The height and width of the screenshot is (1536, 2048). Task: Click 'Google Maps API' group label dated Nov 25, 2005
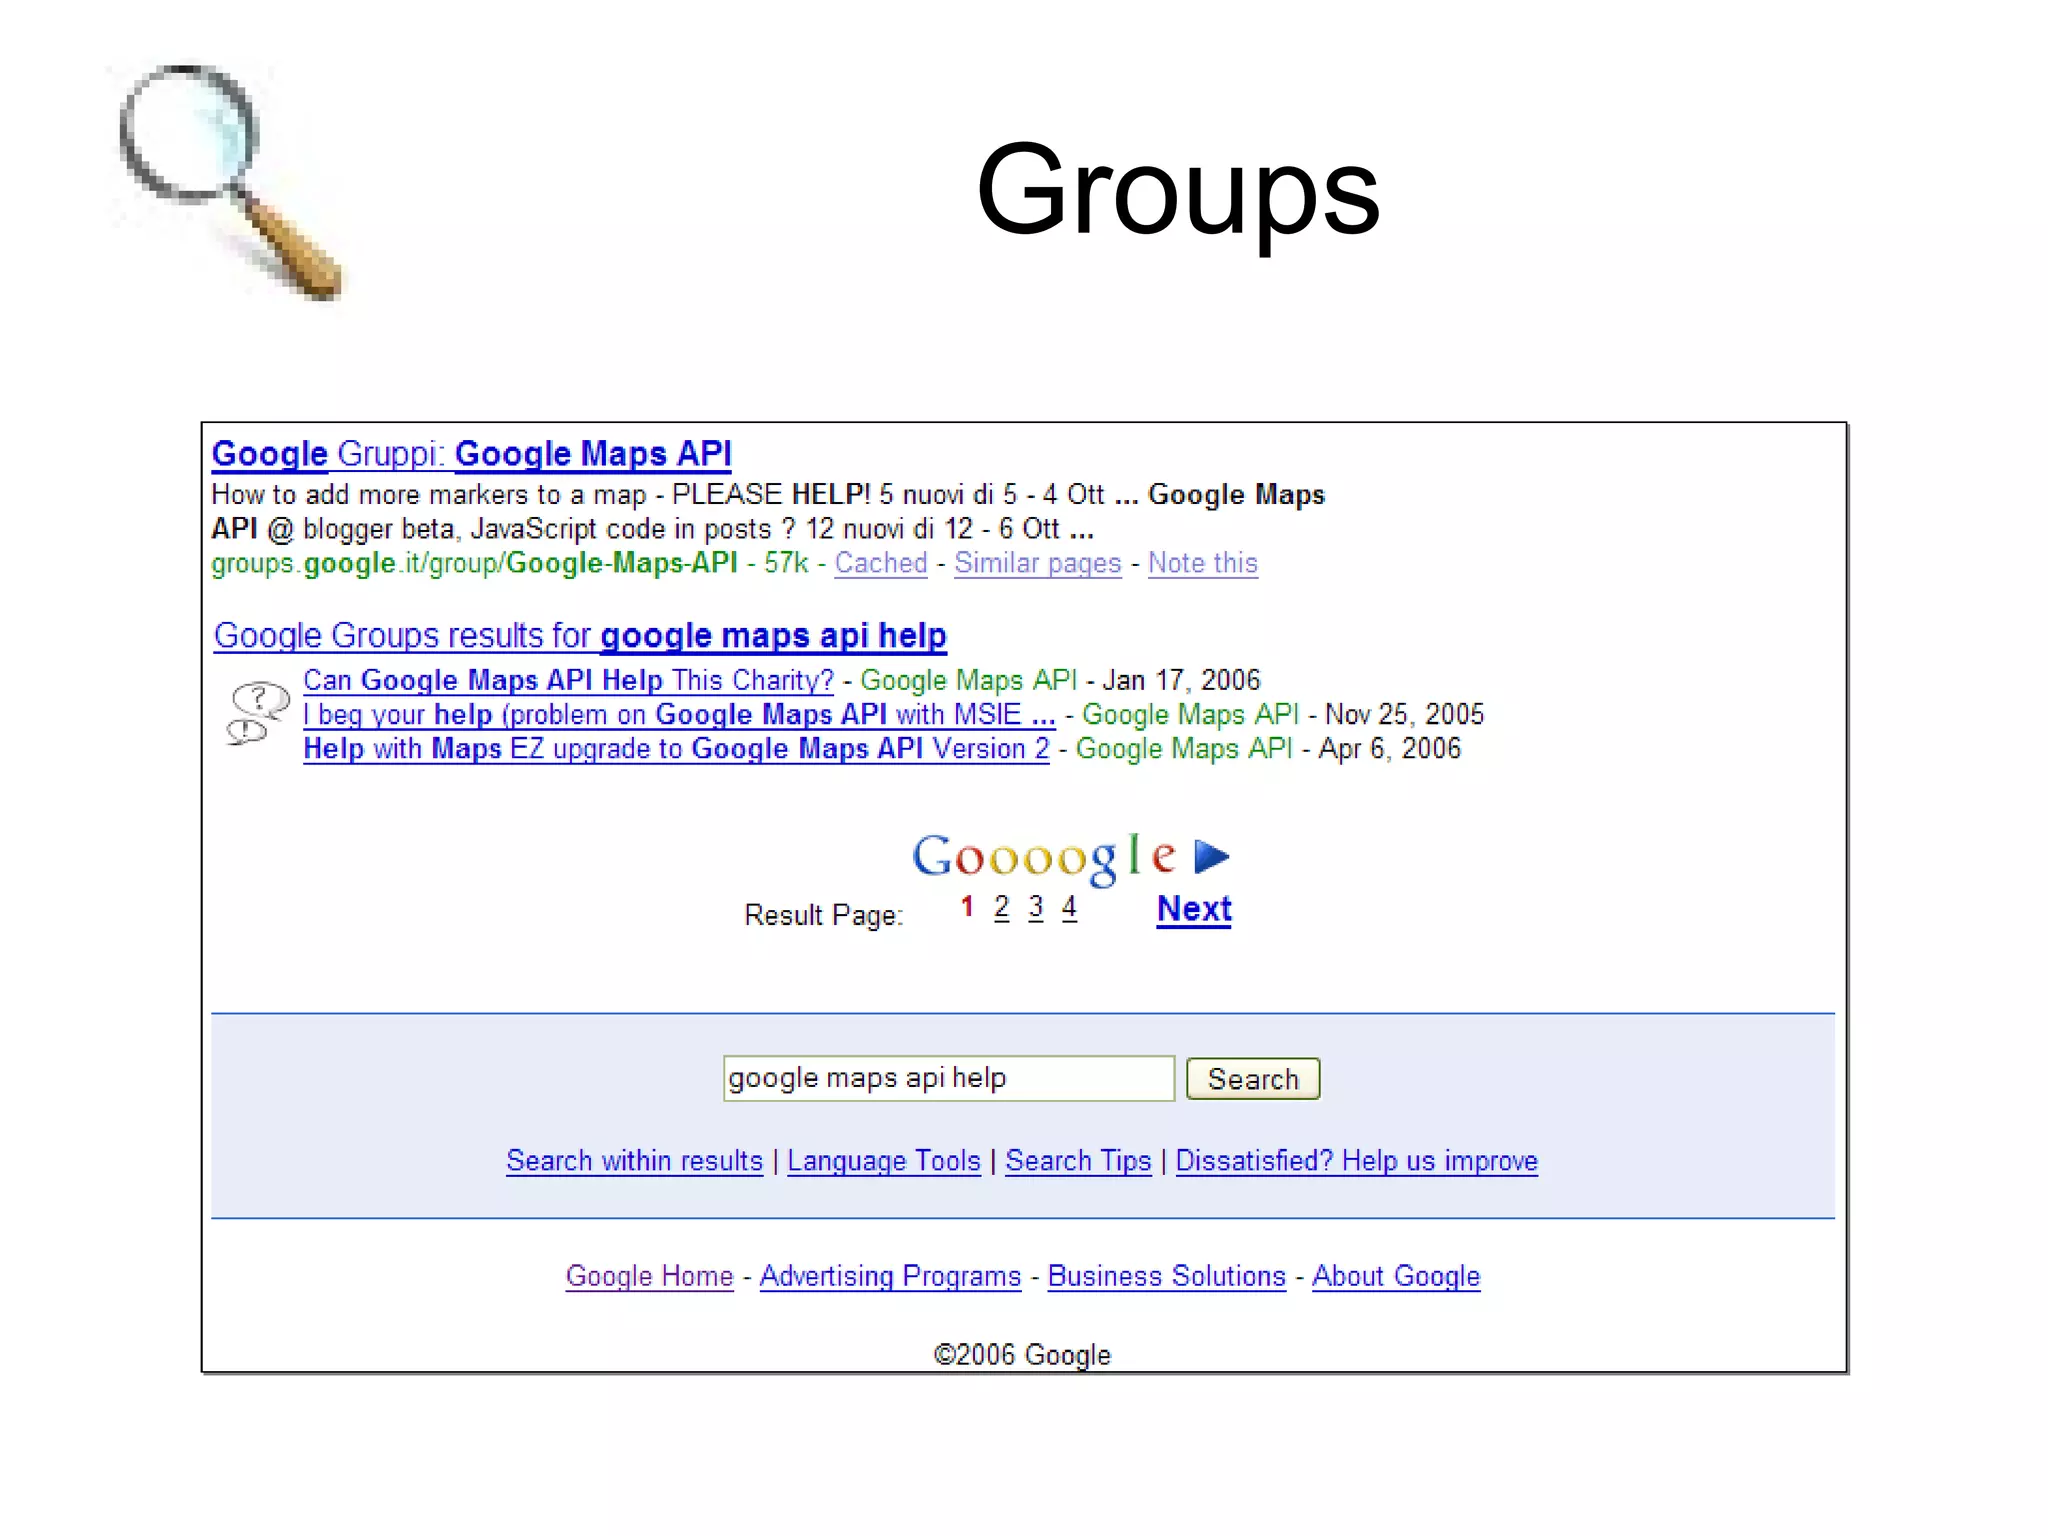click(1190, 714)
